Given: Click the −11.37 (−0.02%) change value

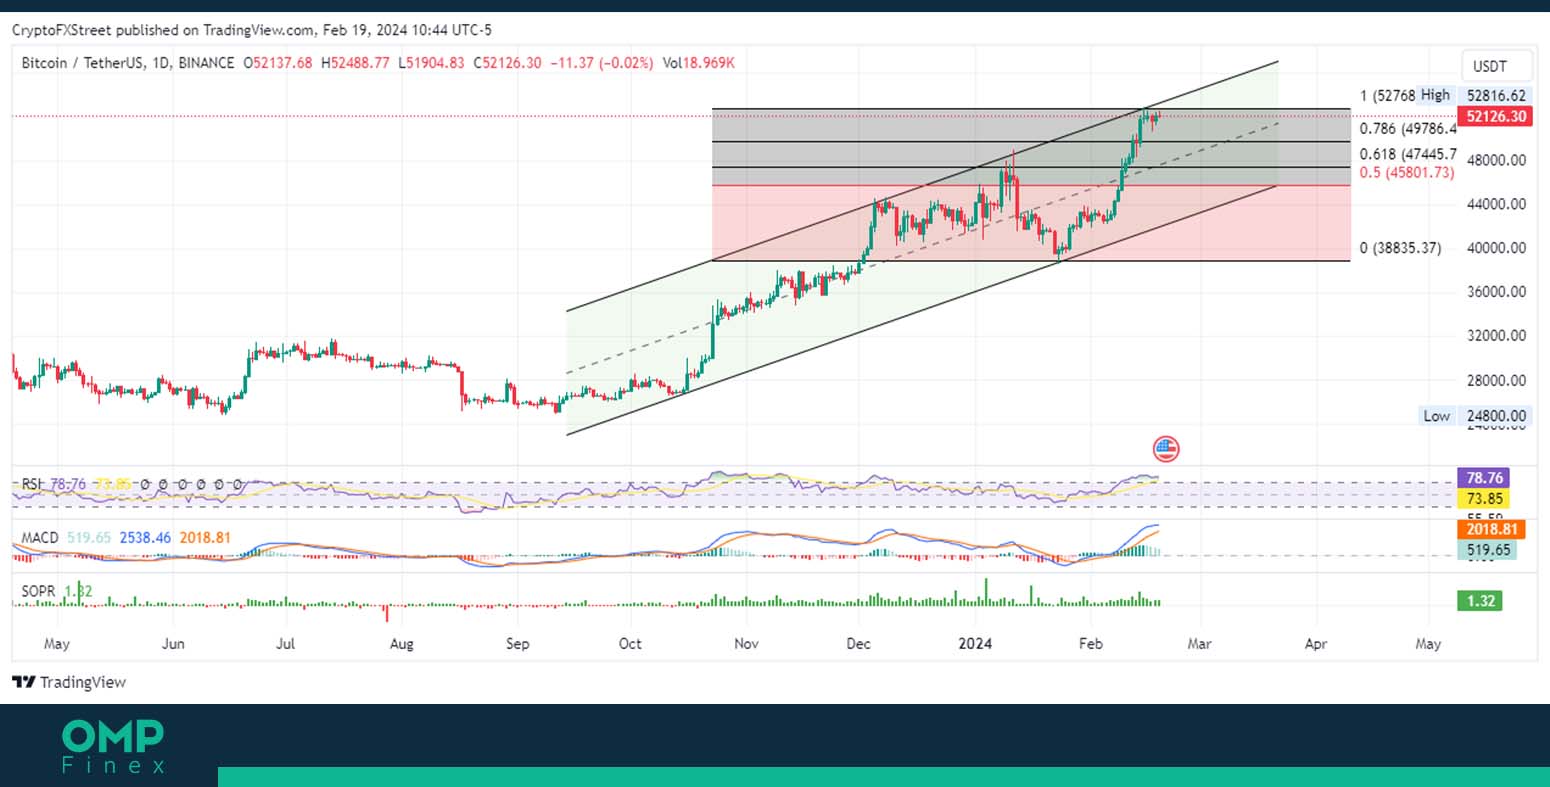Looking at the screenshot, I should tap(602, 62).
